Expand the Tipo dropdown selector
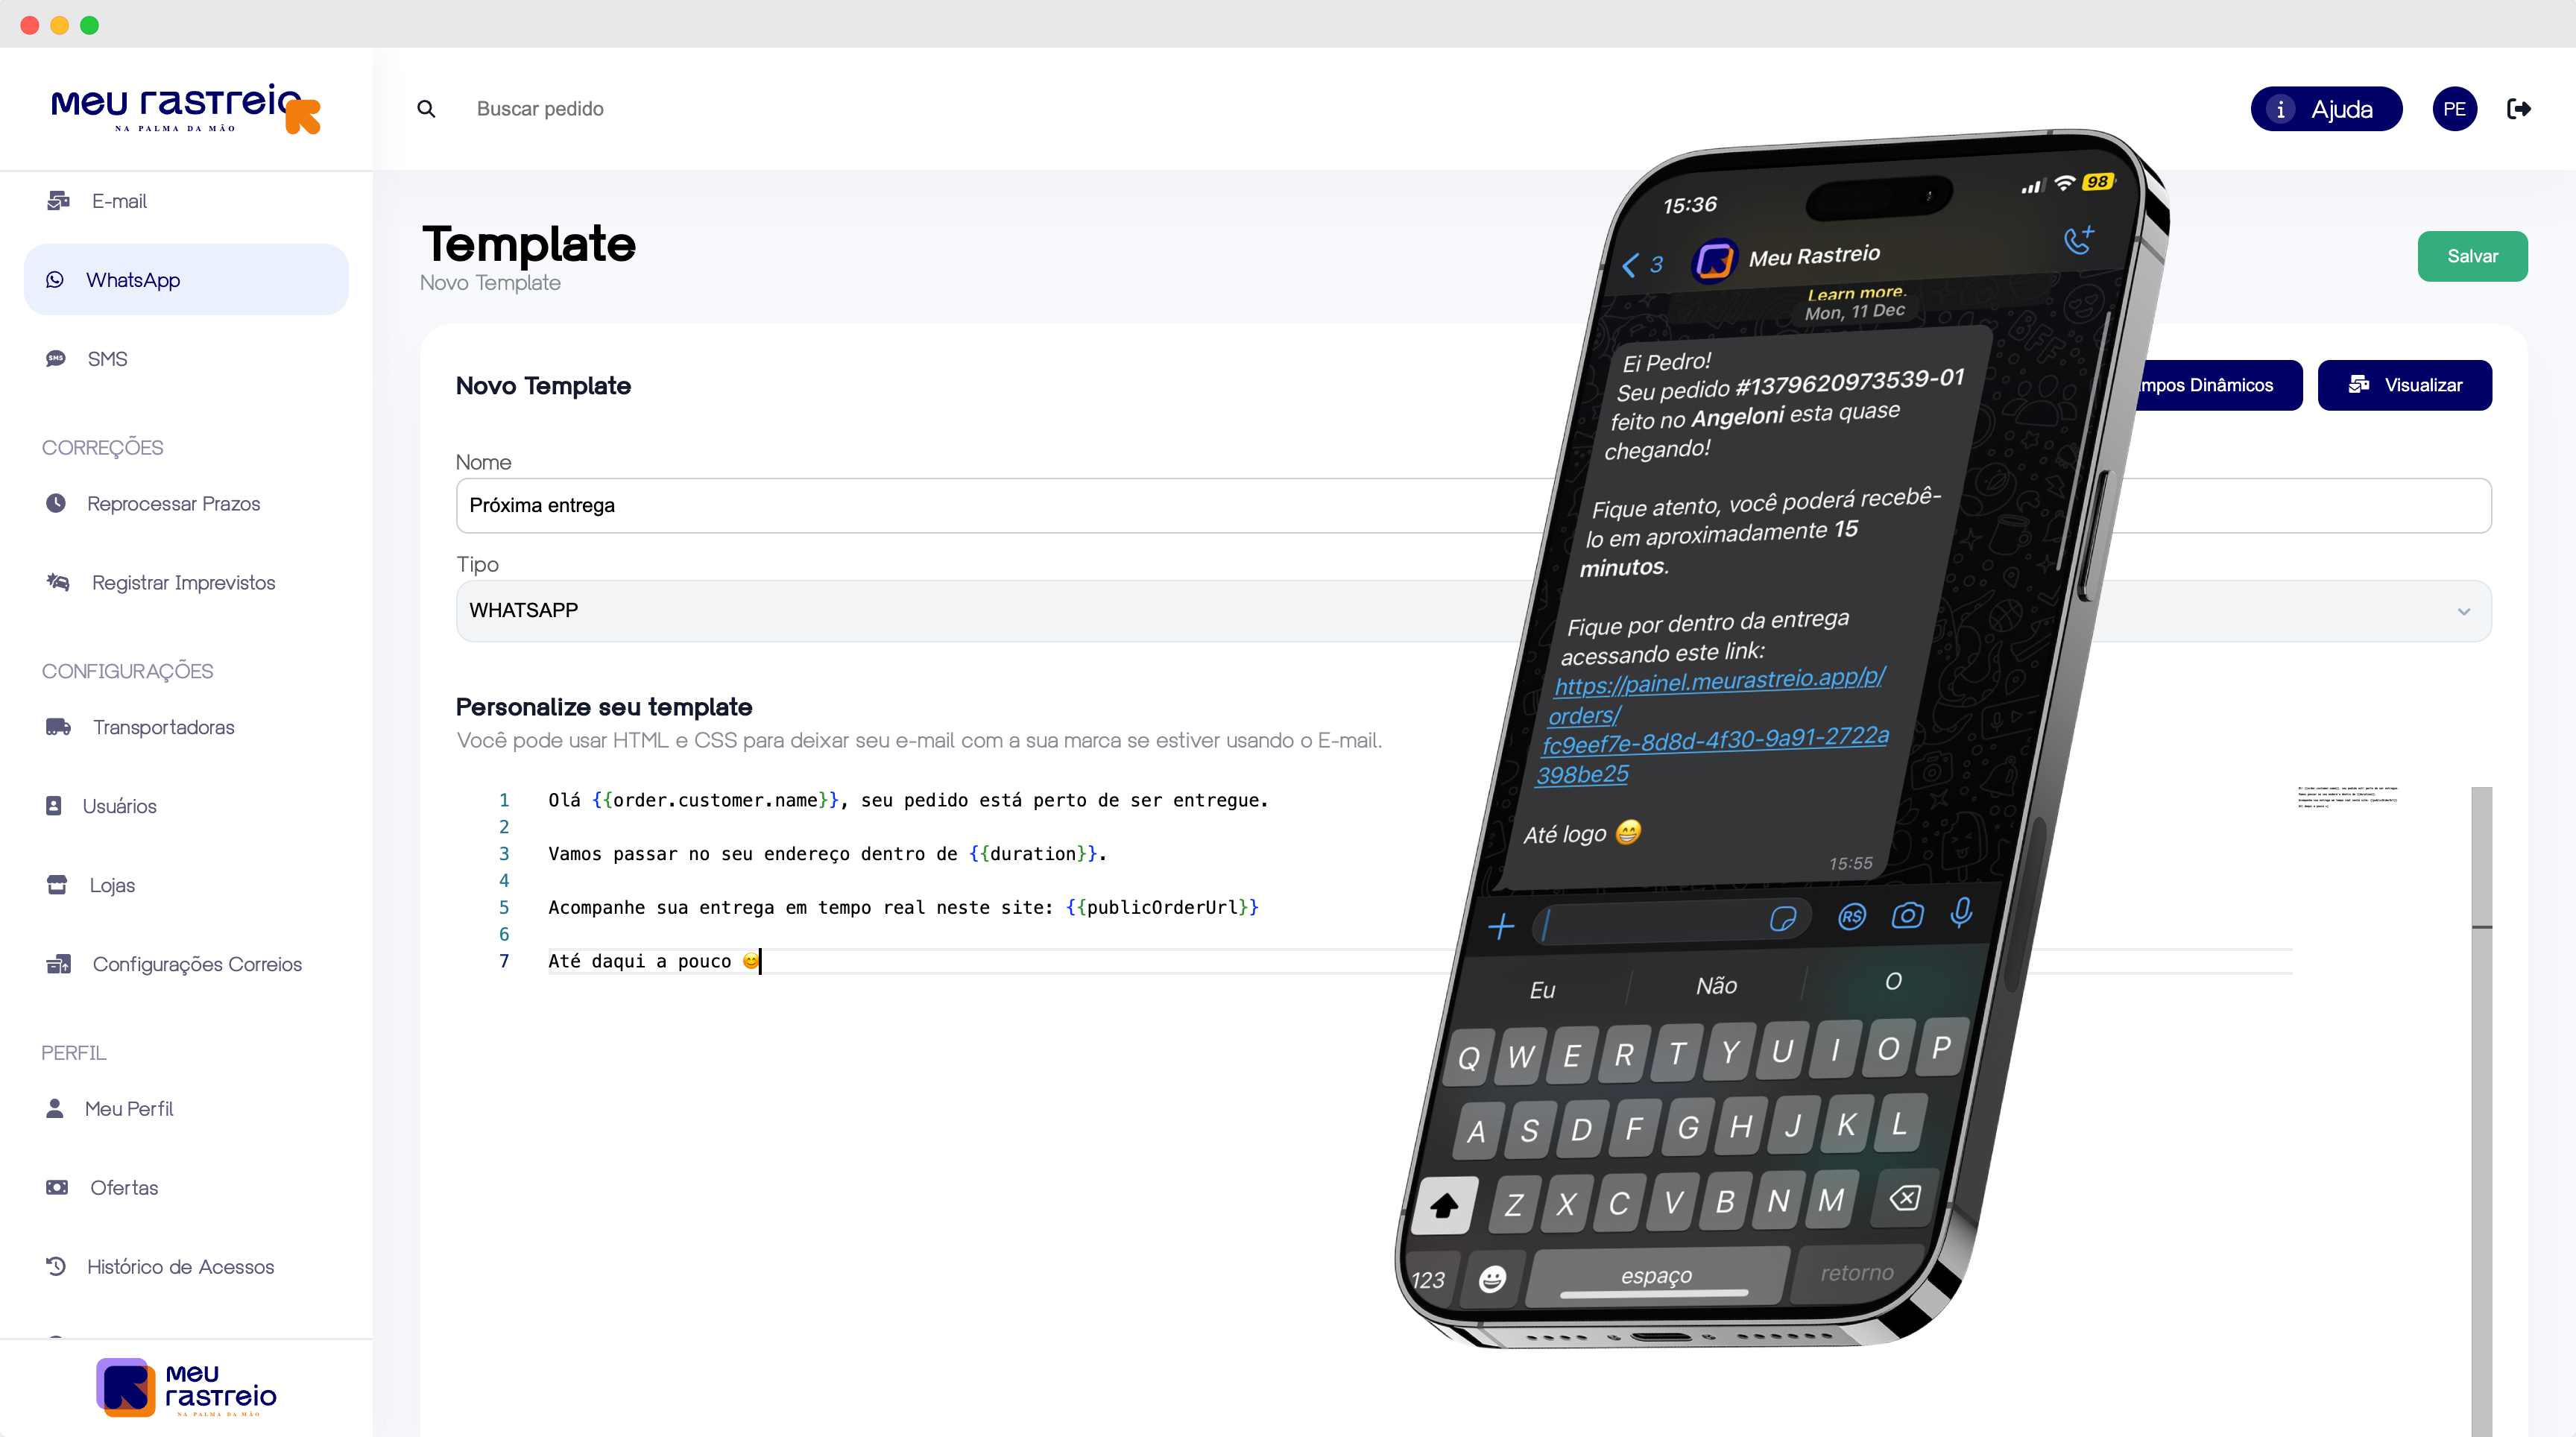The width and height of the screenshot is (2576, 1437). coord(2464,610)
